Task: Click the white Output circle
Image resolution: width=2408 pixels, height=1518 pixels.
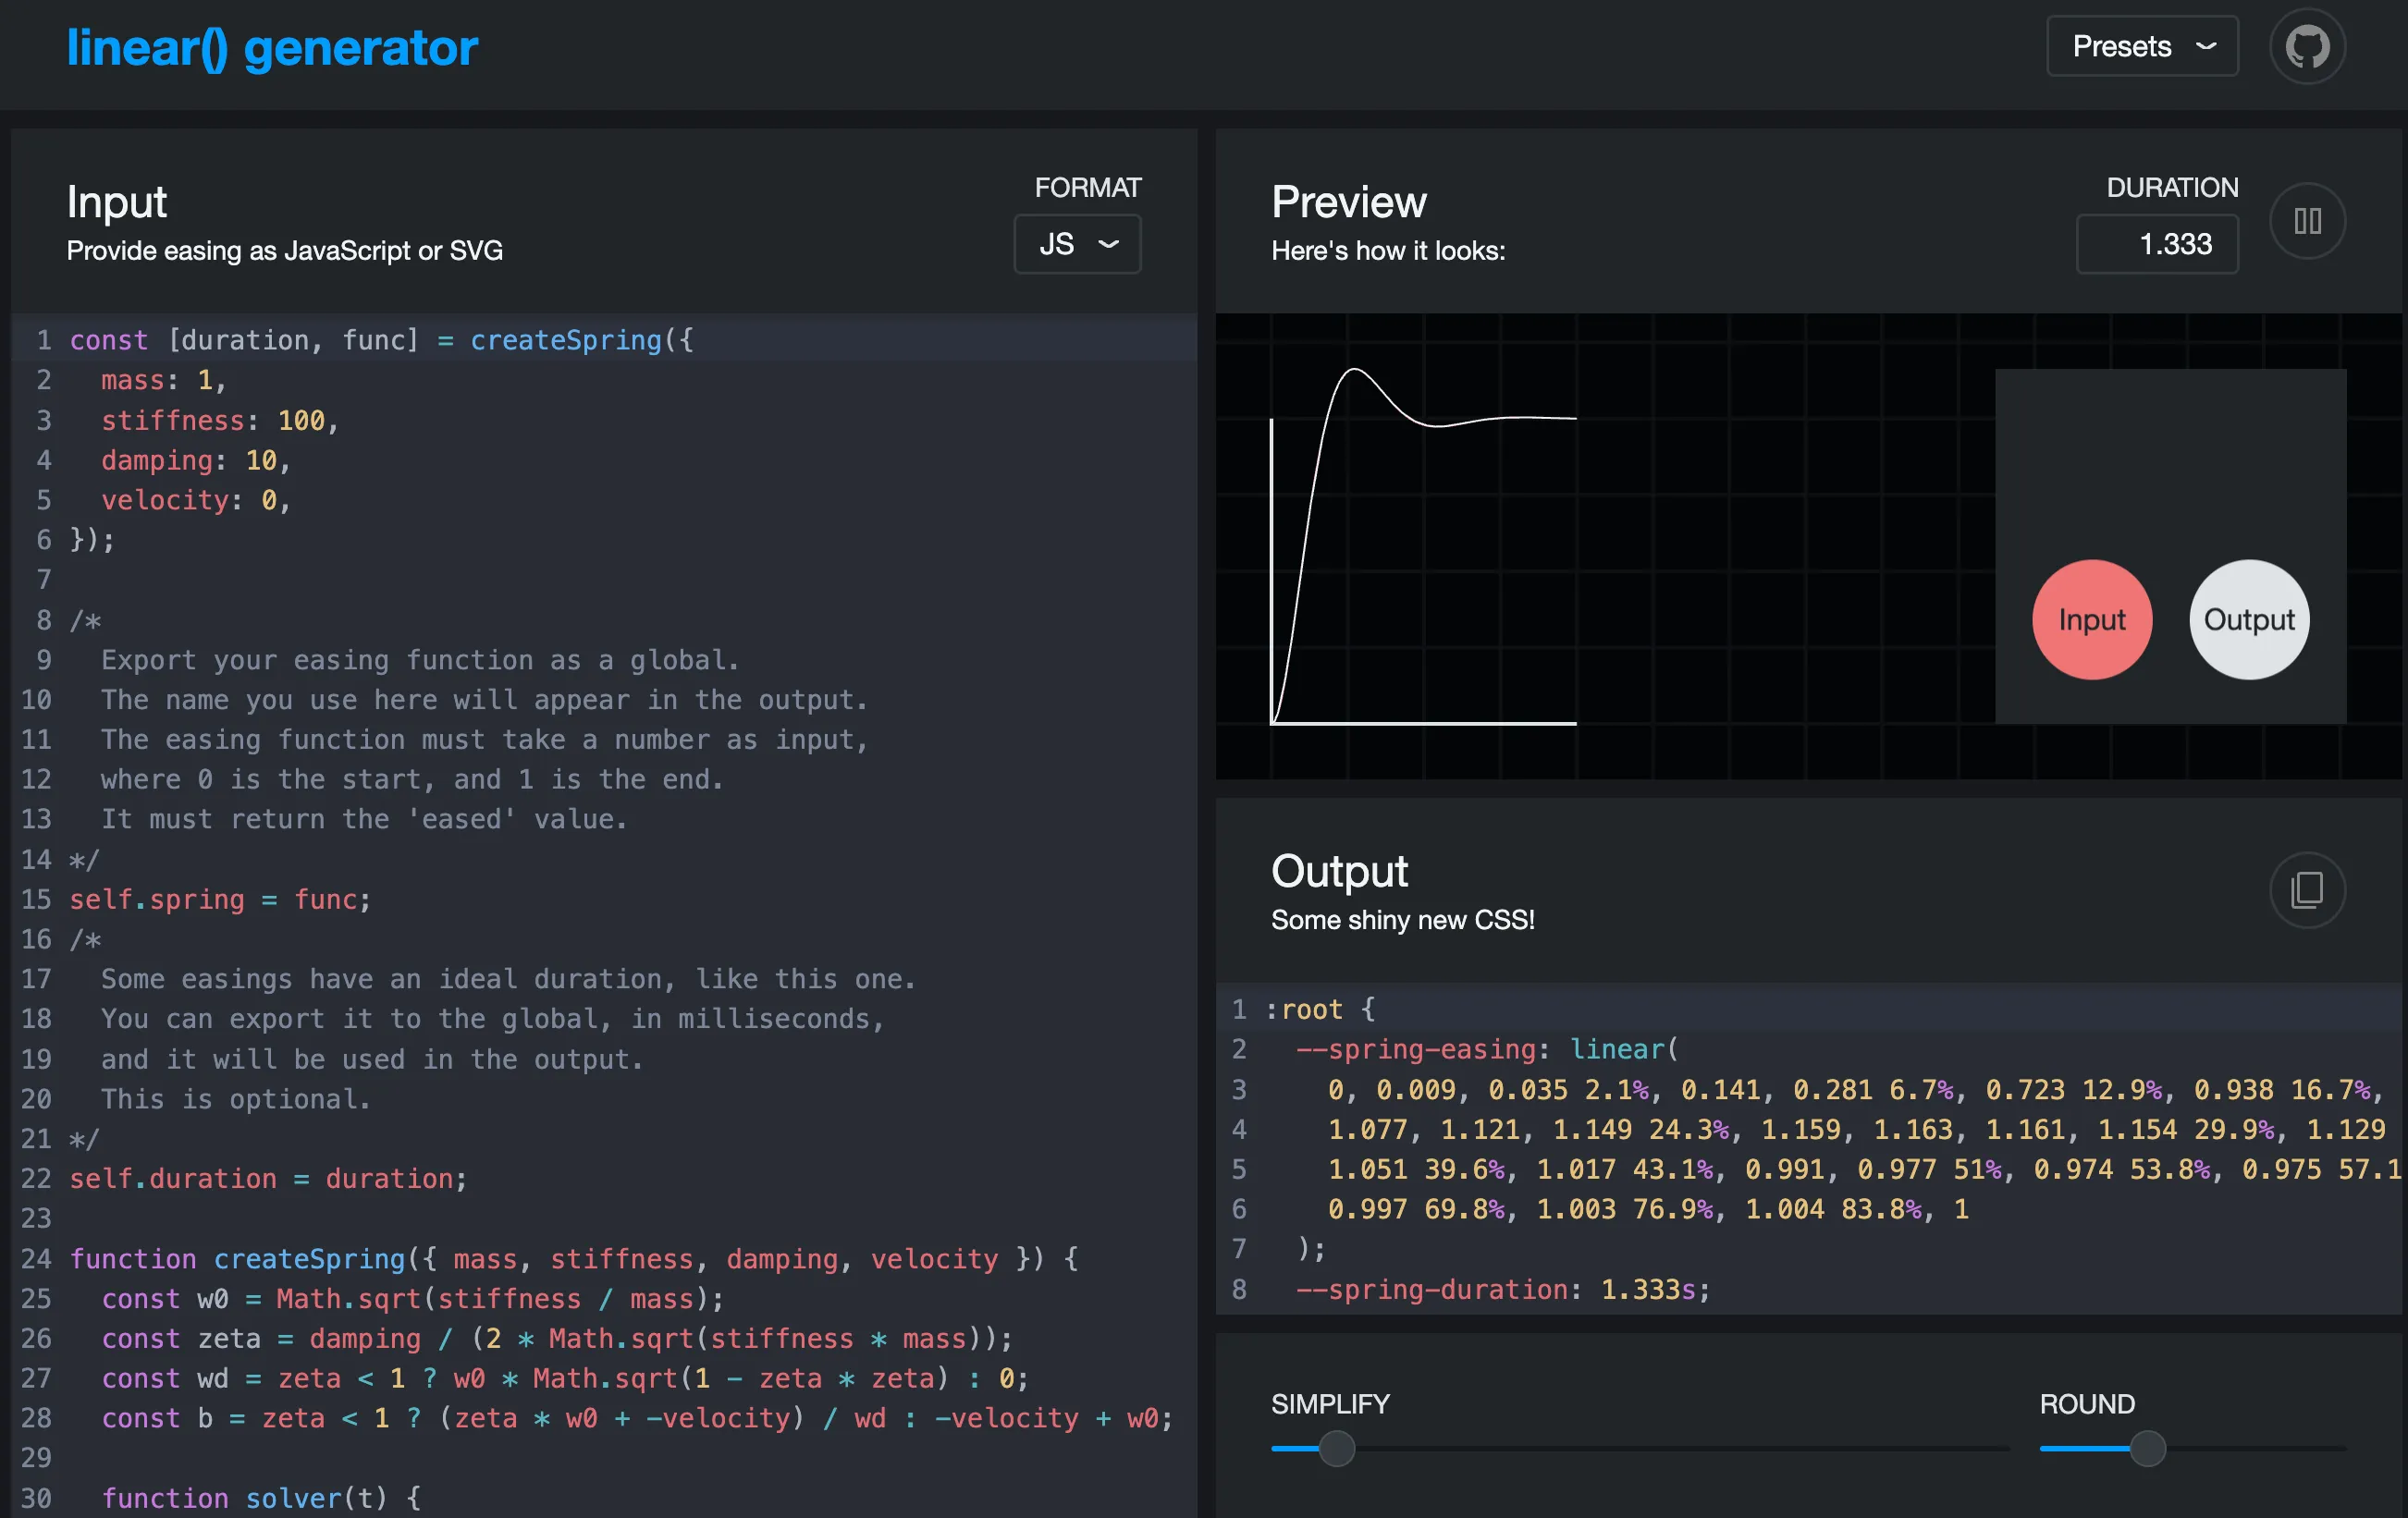Action: (x=2248, y=620)
